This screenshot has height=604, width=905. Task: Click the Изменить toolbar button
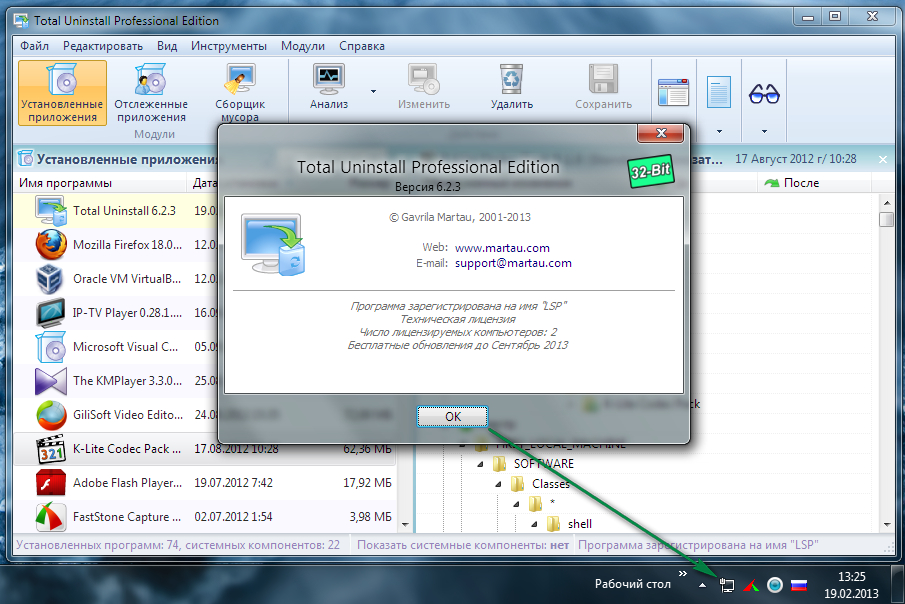pos(424,87)
